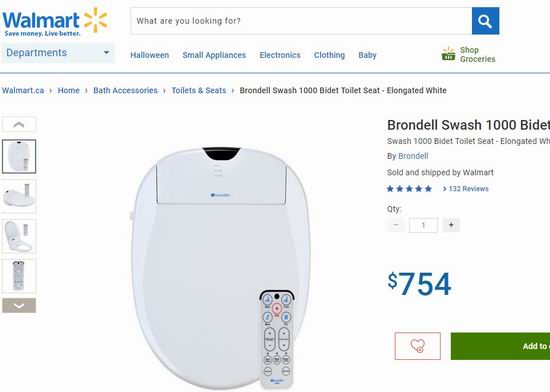Open the Small Appliances category
The width and height of the screenshot is (550, 392).
tap(214, 55)
